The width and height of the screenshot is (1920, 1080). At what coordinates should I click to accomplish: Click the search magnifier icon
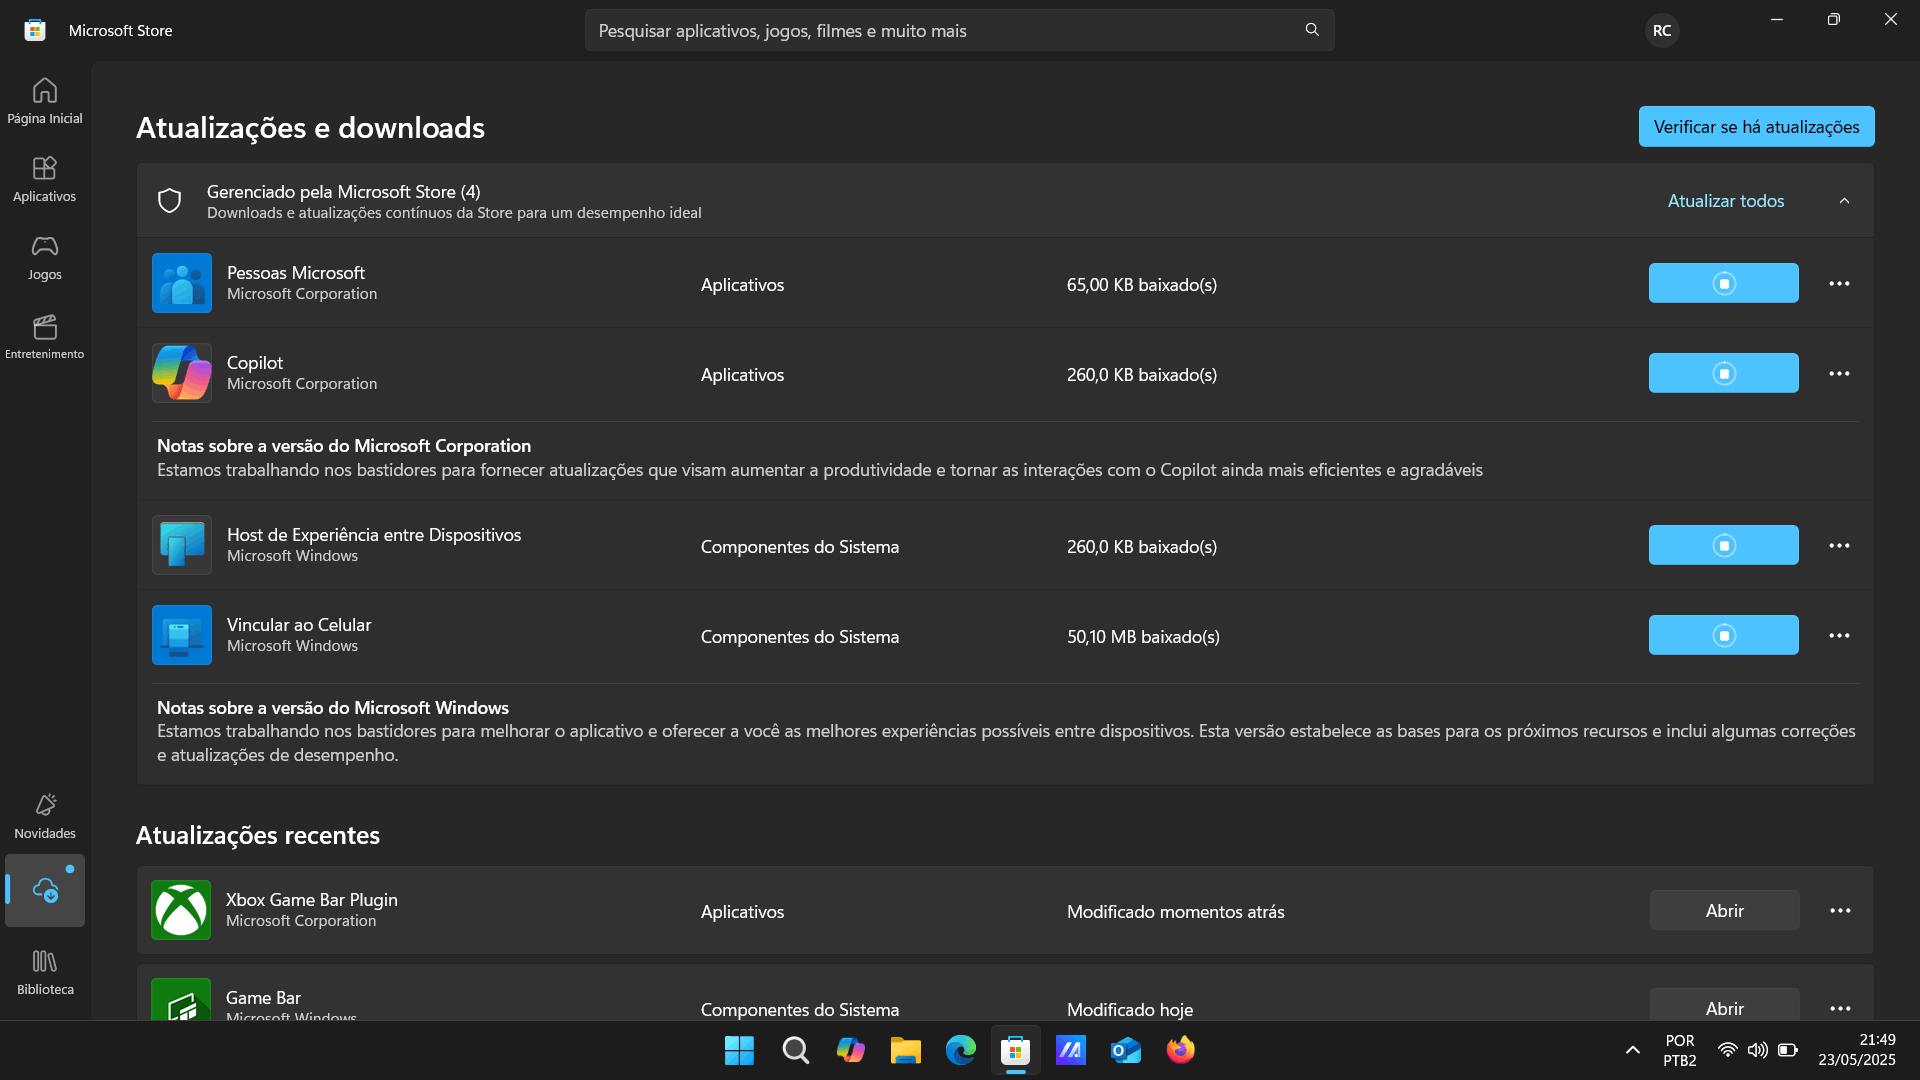tap(1312, 30)
